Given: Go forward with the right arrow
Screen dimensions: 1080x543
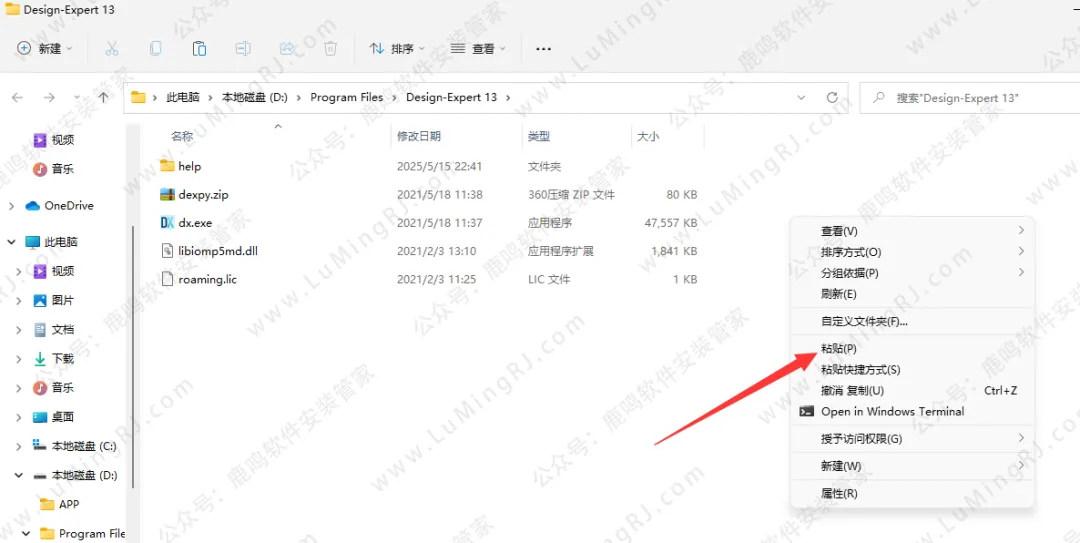Looking at the screenshot, I should click(x=49, y=98).
